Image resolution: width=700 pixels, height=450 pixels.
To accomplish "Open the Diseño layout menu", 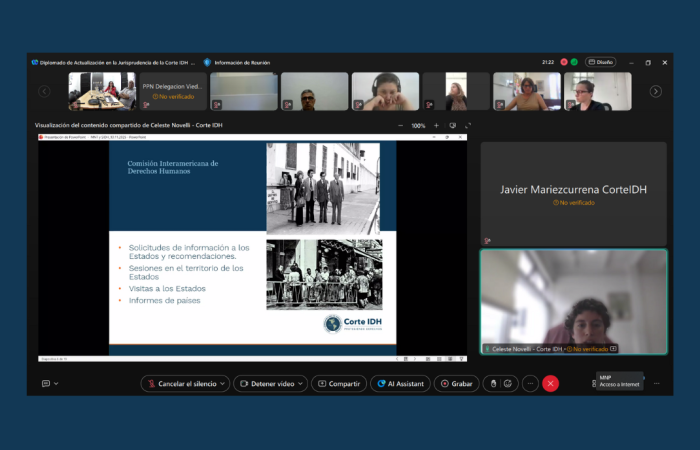I will point(600,62).
